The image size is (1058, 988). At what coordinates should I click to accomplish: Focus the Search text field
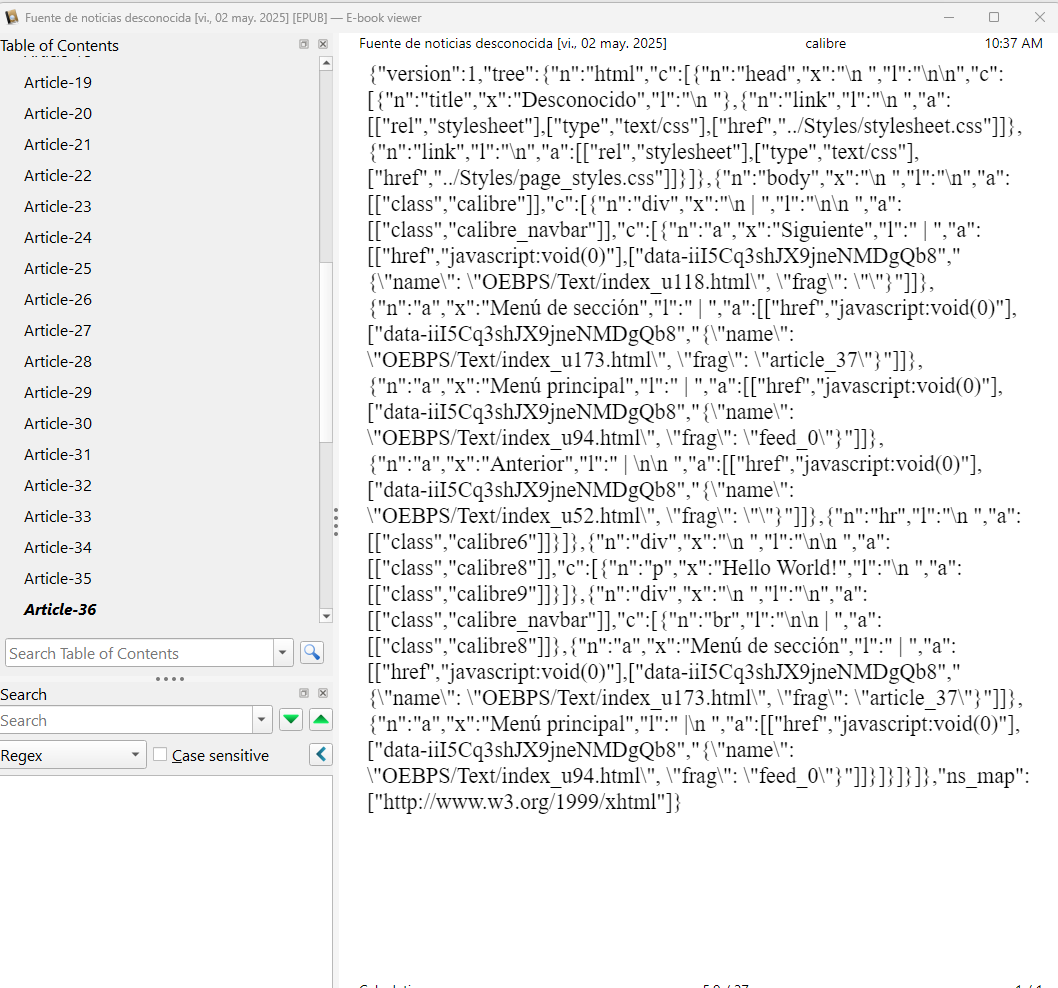126,720
